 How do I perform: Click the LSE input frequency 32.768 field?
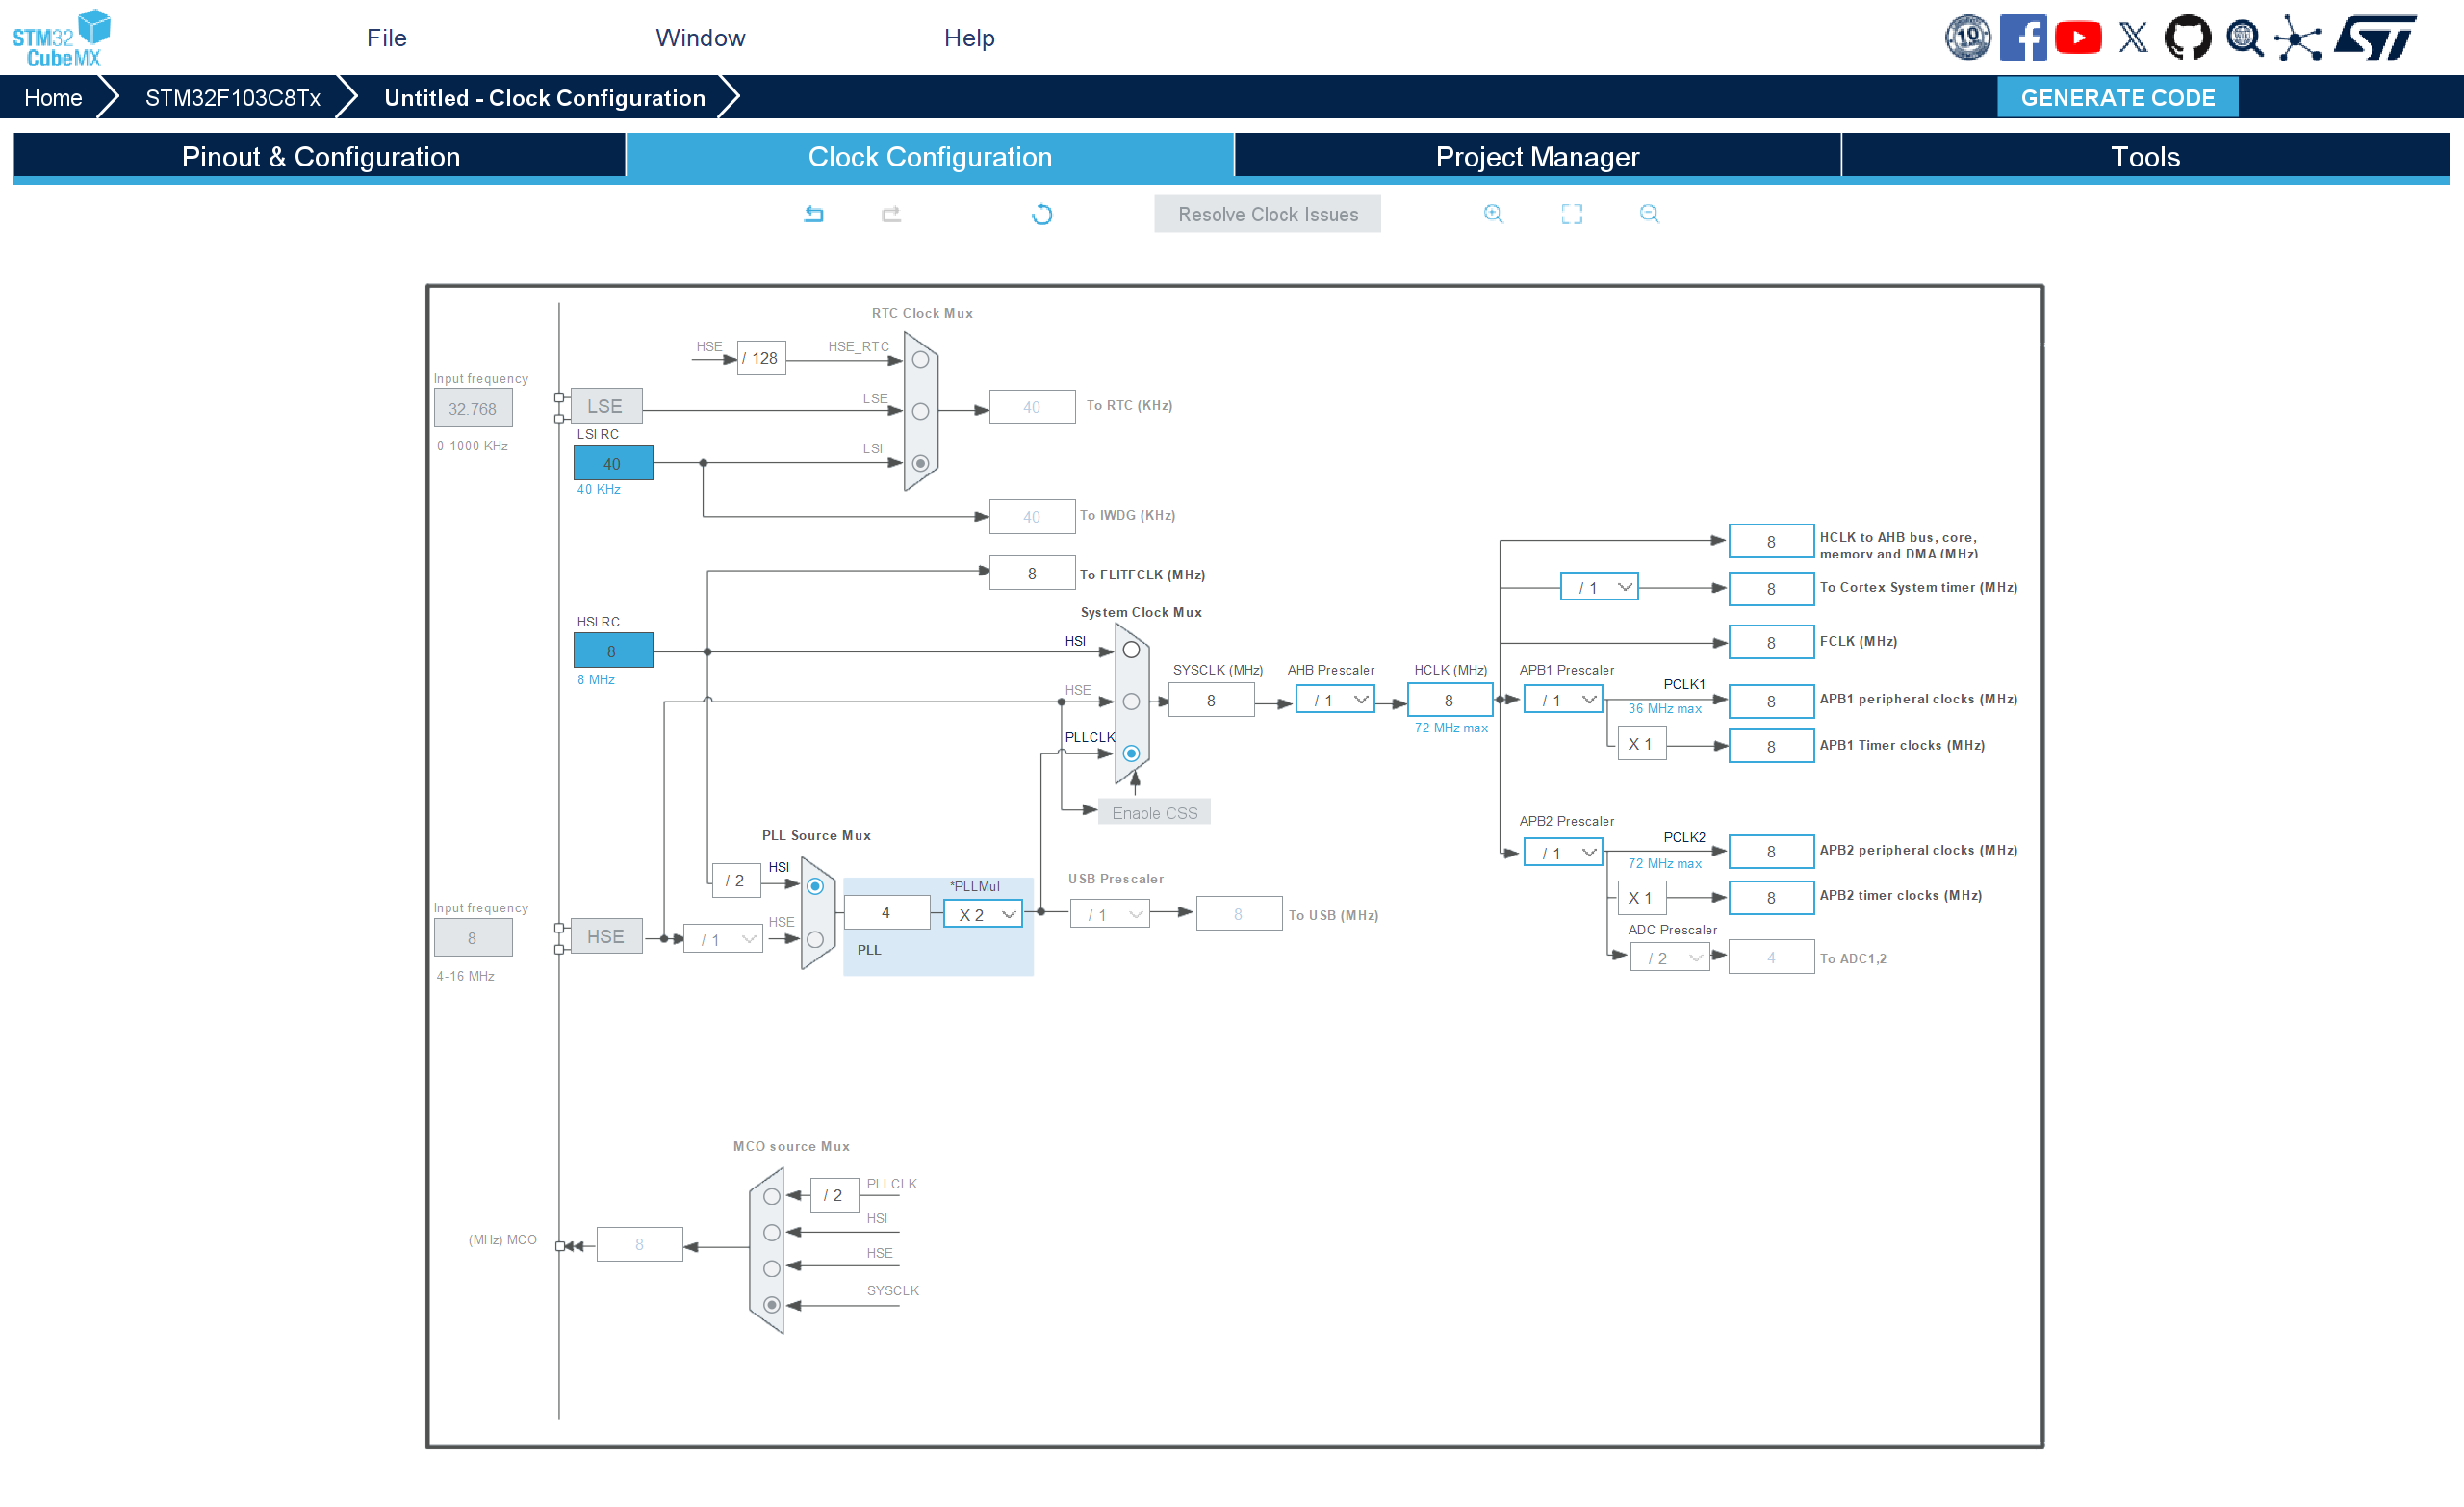click(x=472, y=409)
